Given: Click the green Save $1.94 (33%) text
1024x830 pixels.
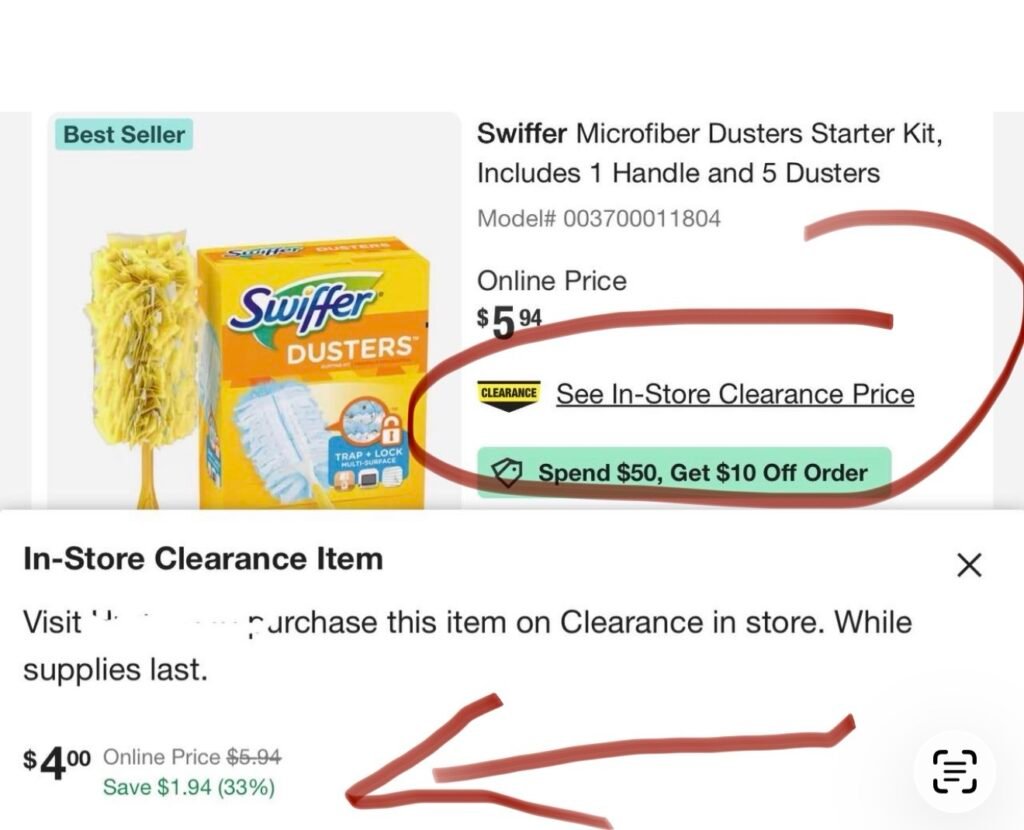Looking at the screenshot, I should 189,787.
